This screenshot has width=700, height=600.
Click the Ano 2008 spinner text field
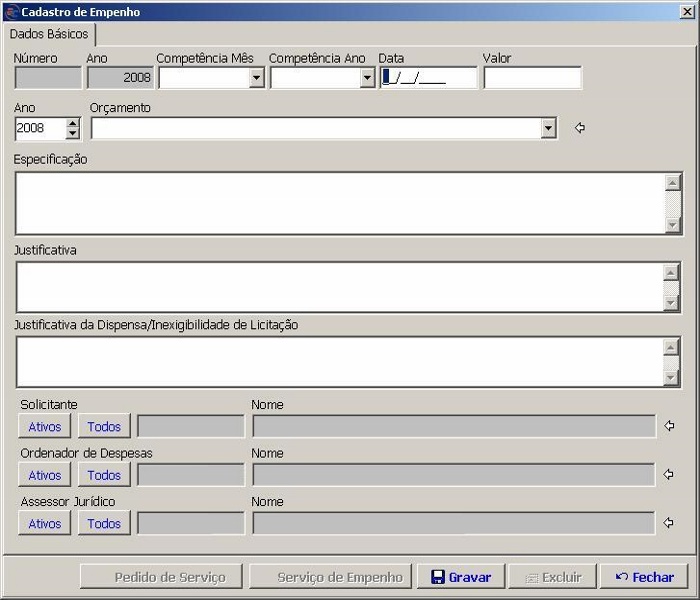click(41, 129)
